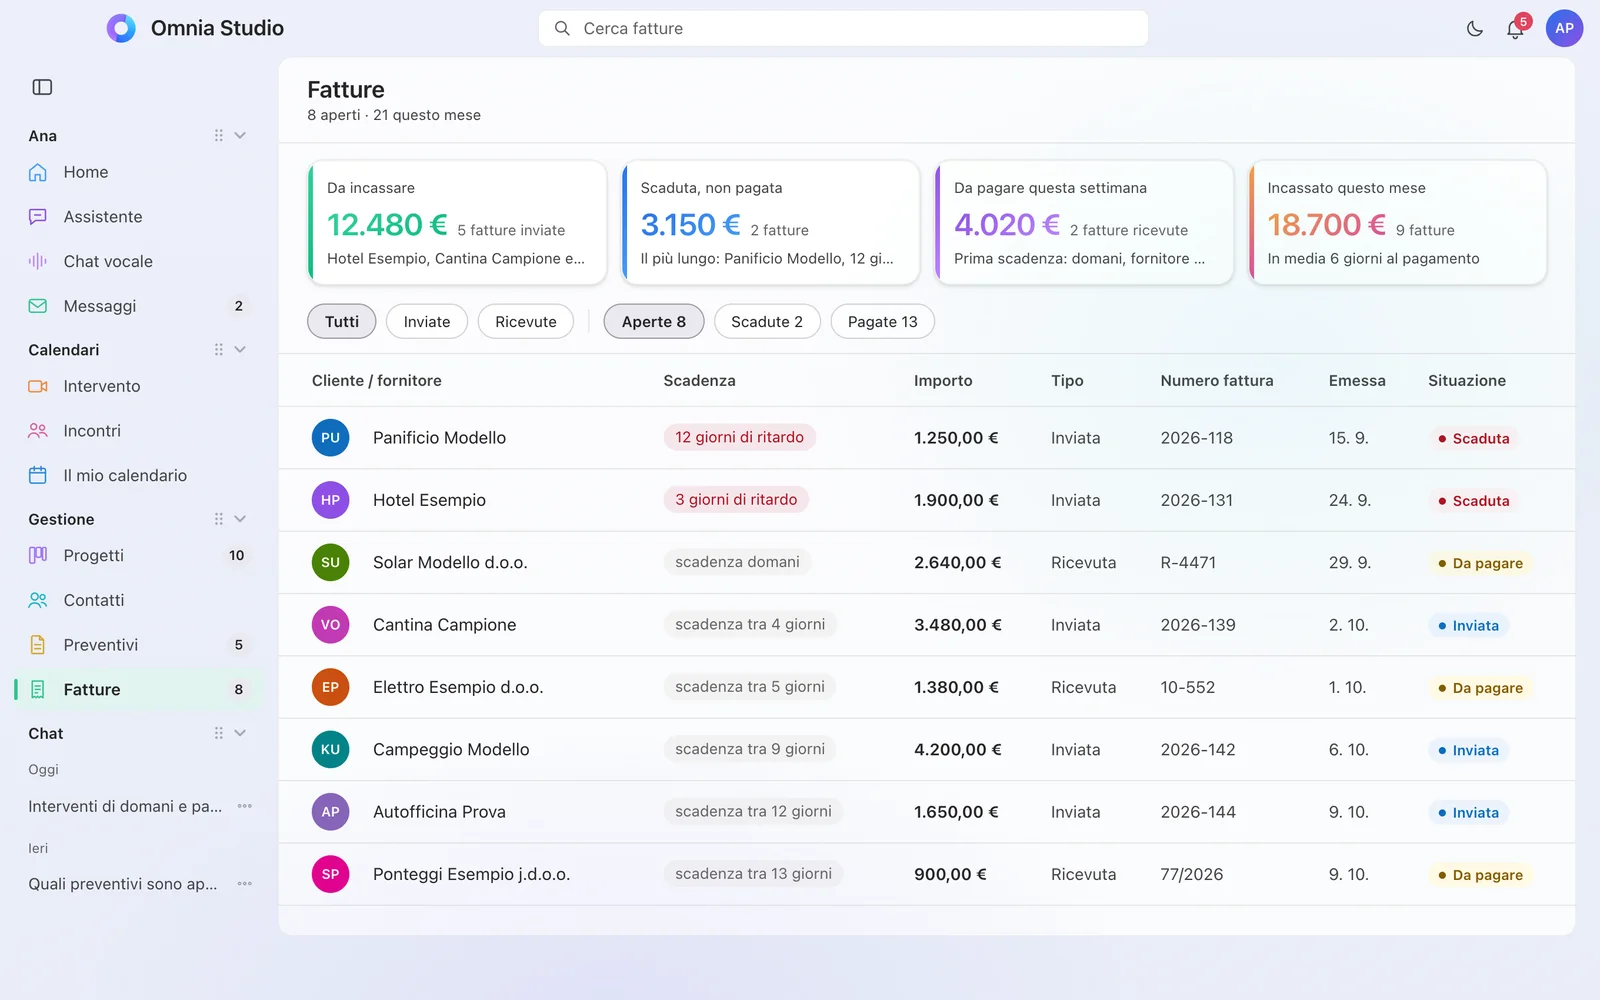This screenshot has height=1000, width=1600.
Task: Open the AP user avatar menu
Action: pyautogui.click(x=1564, y=28)
